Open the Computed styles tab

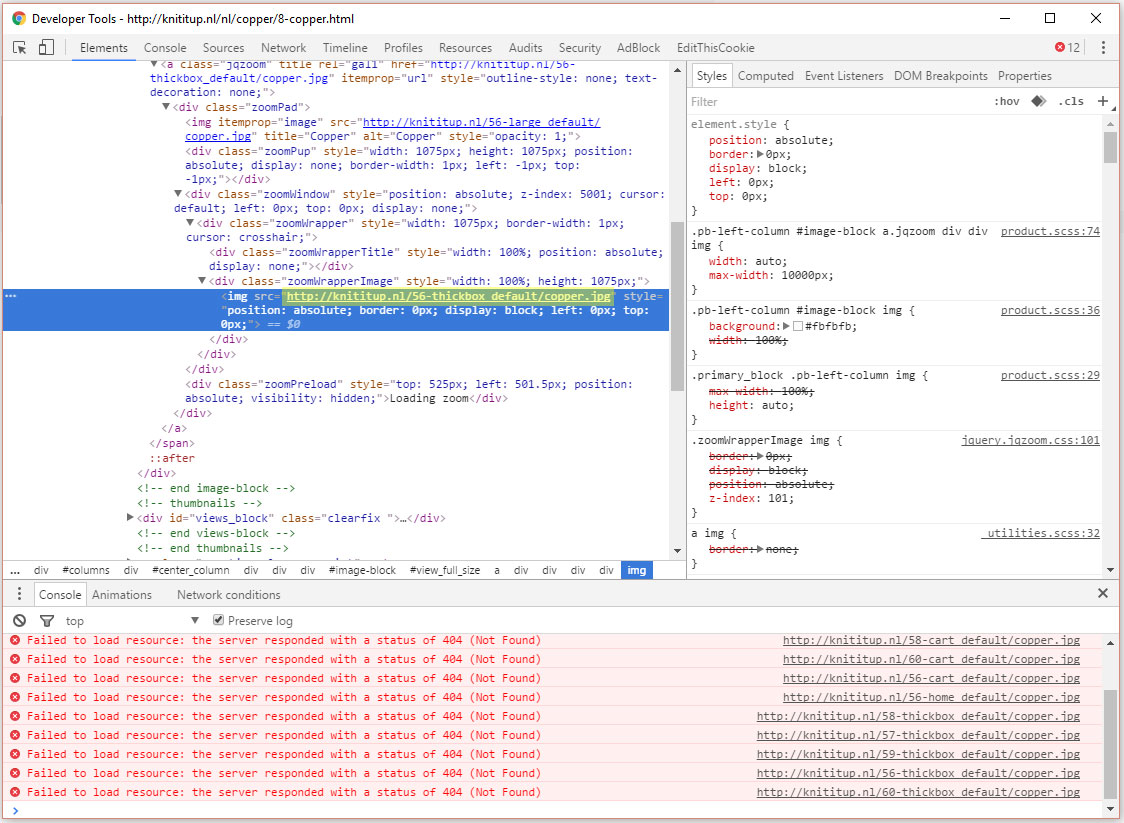coord(765,76)
